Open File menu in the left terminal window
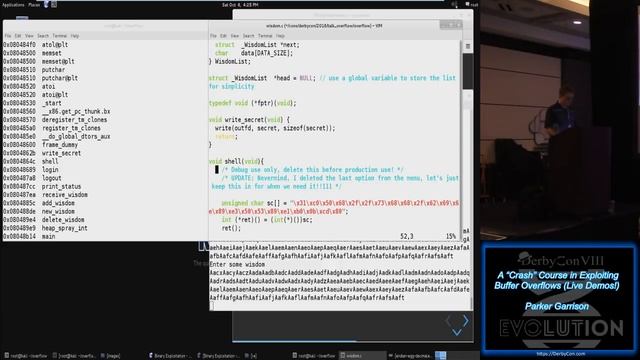 click(8, 36)
